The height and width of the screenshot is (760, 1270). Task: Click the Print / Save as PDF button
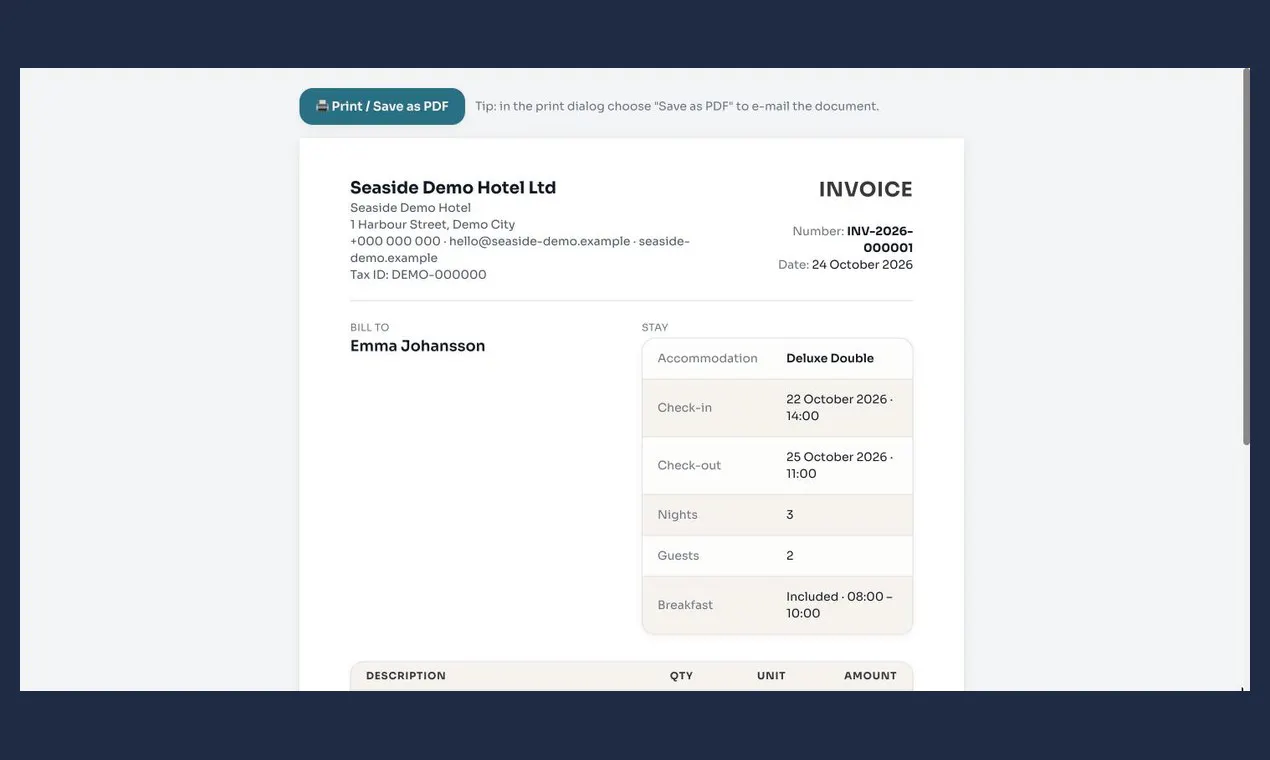(382, 106)
